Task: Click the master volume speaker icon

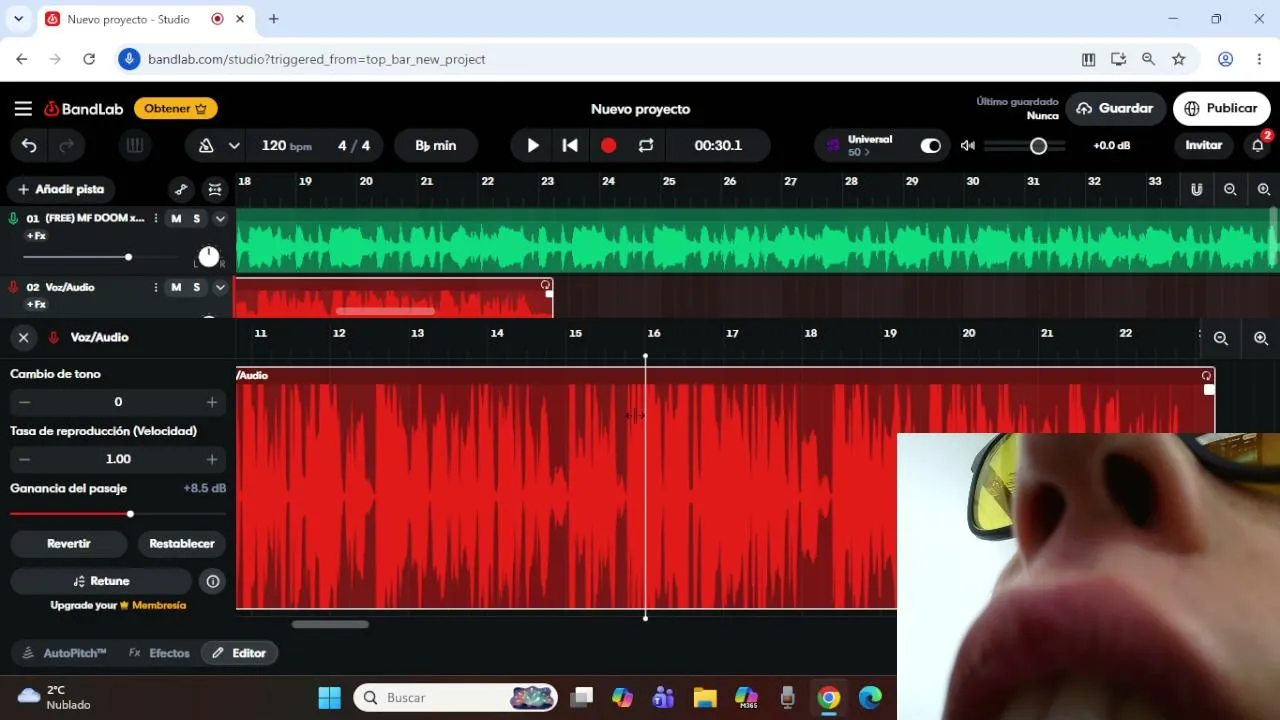Action: pyautogui.click(x=967, y=146)
